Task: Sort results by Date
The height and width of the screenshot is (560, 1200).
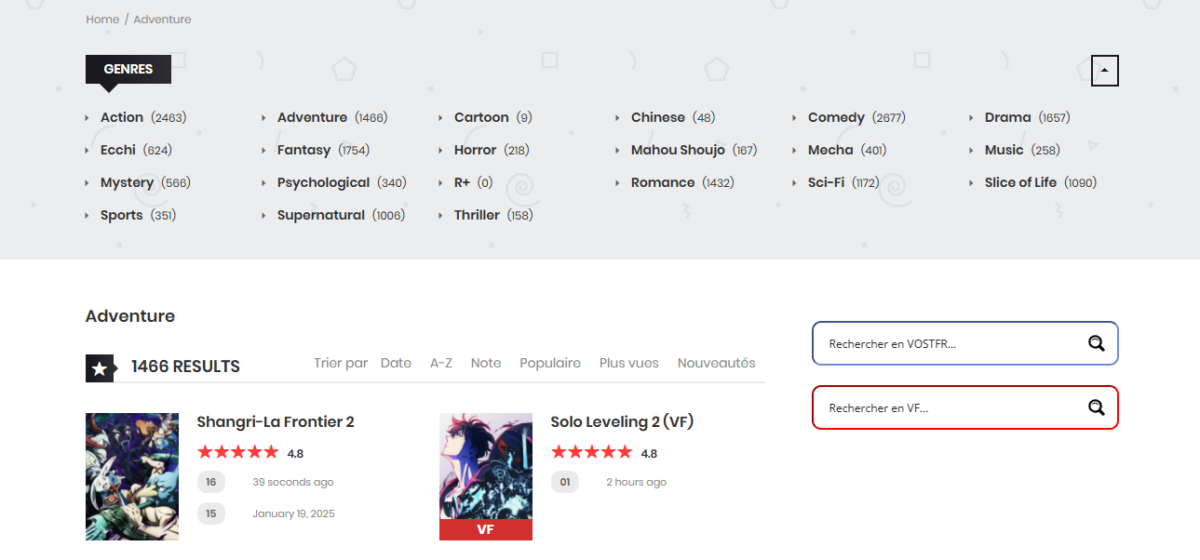Action: pos(396,363)
